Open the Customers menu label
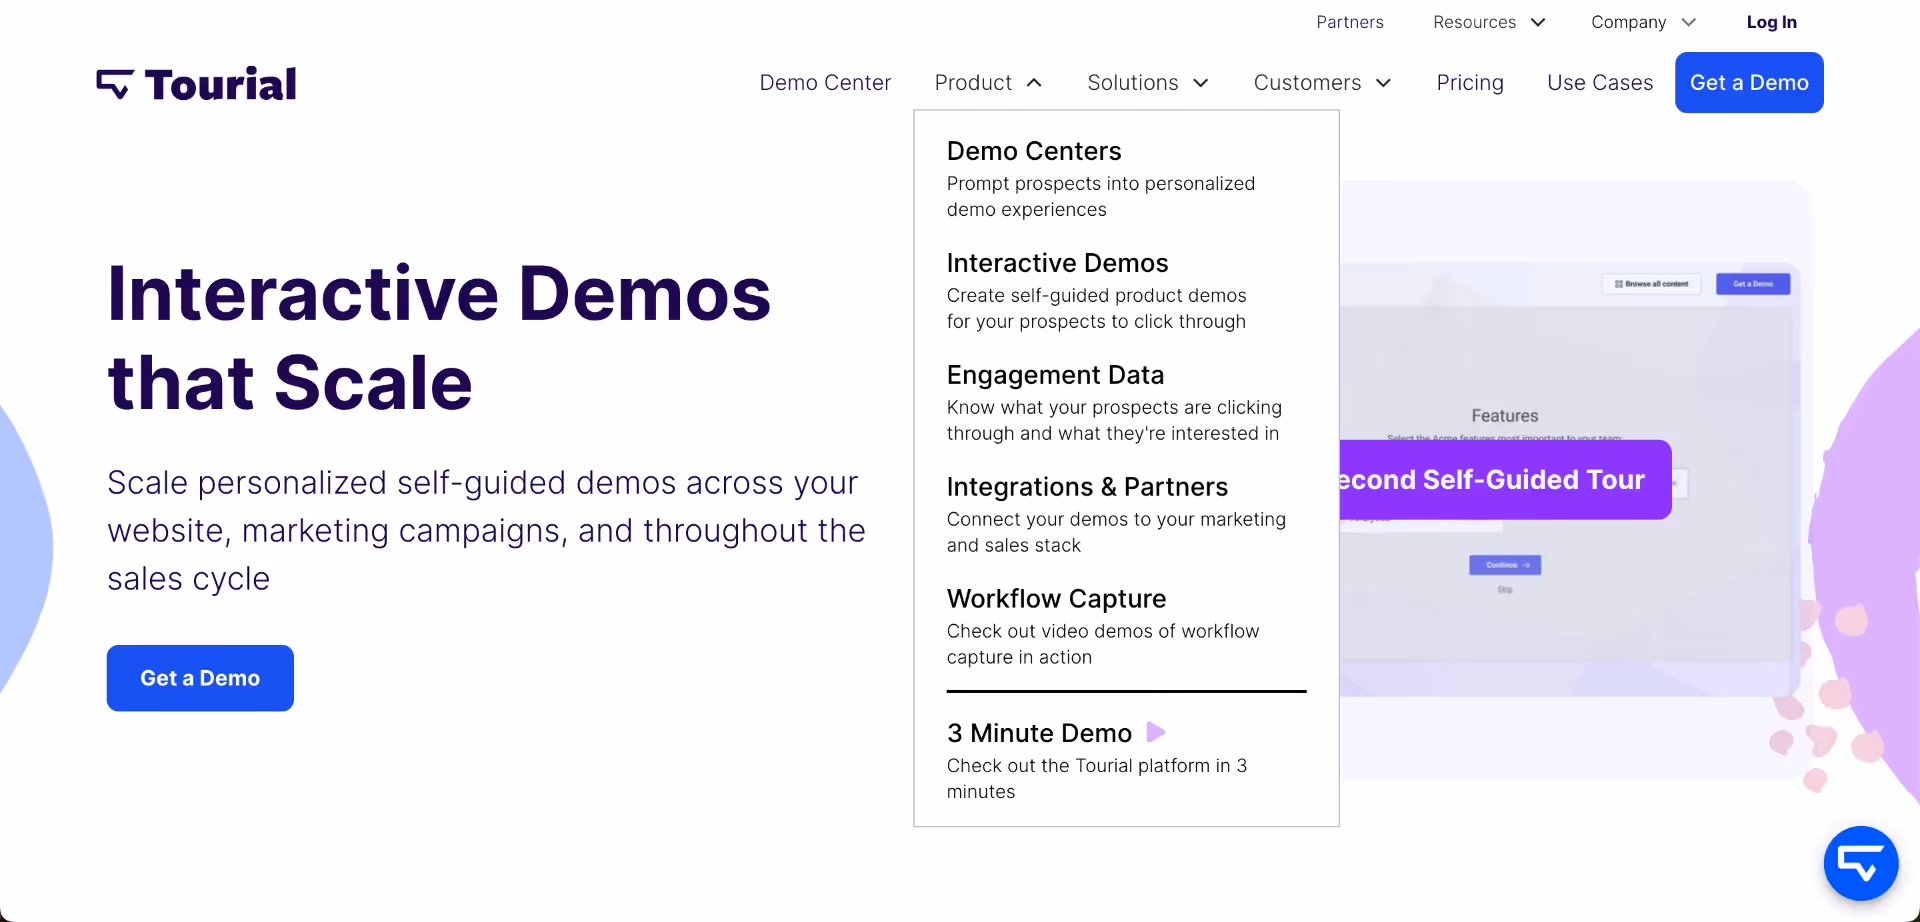The image size is (1920, 922). click(1307, 83)
